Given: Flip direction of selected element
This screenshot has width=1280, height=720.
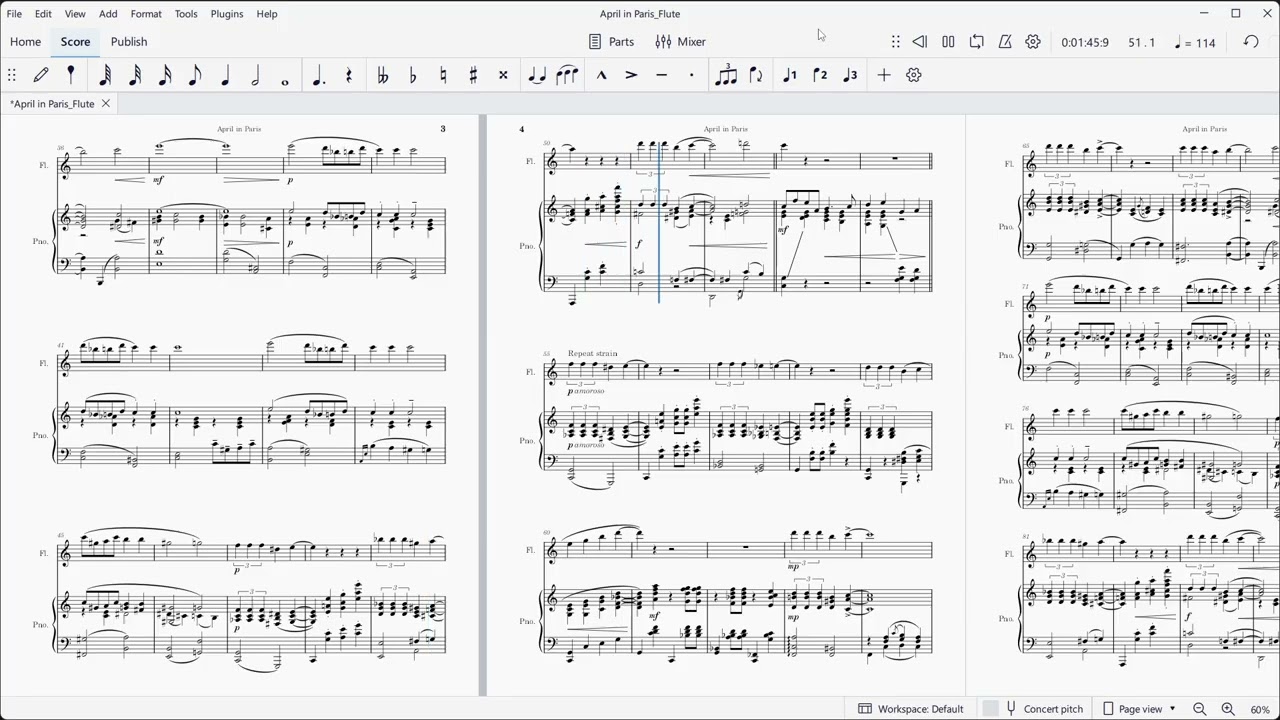Looking at the screenshot, I should (x=756, y=75).
